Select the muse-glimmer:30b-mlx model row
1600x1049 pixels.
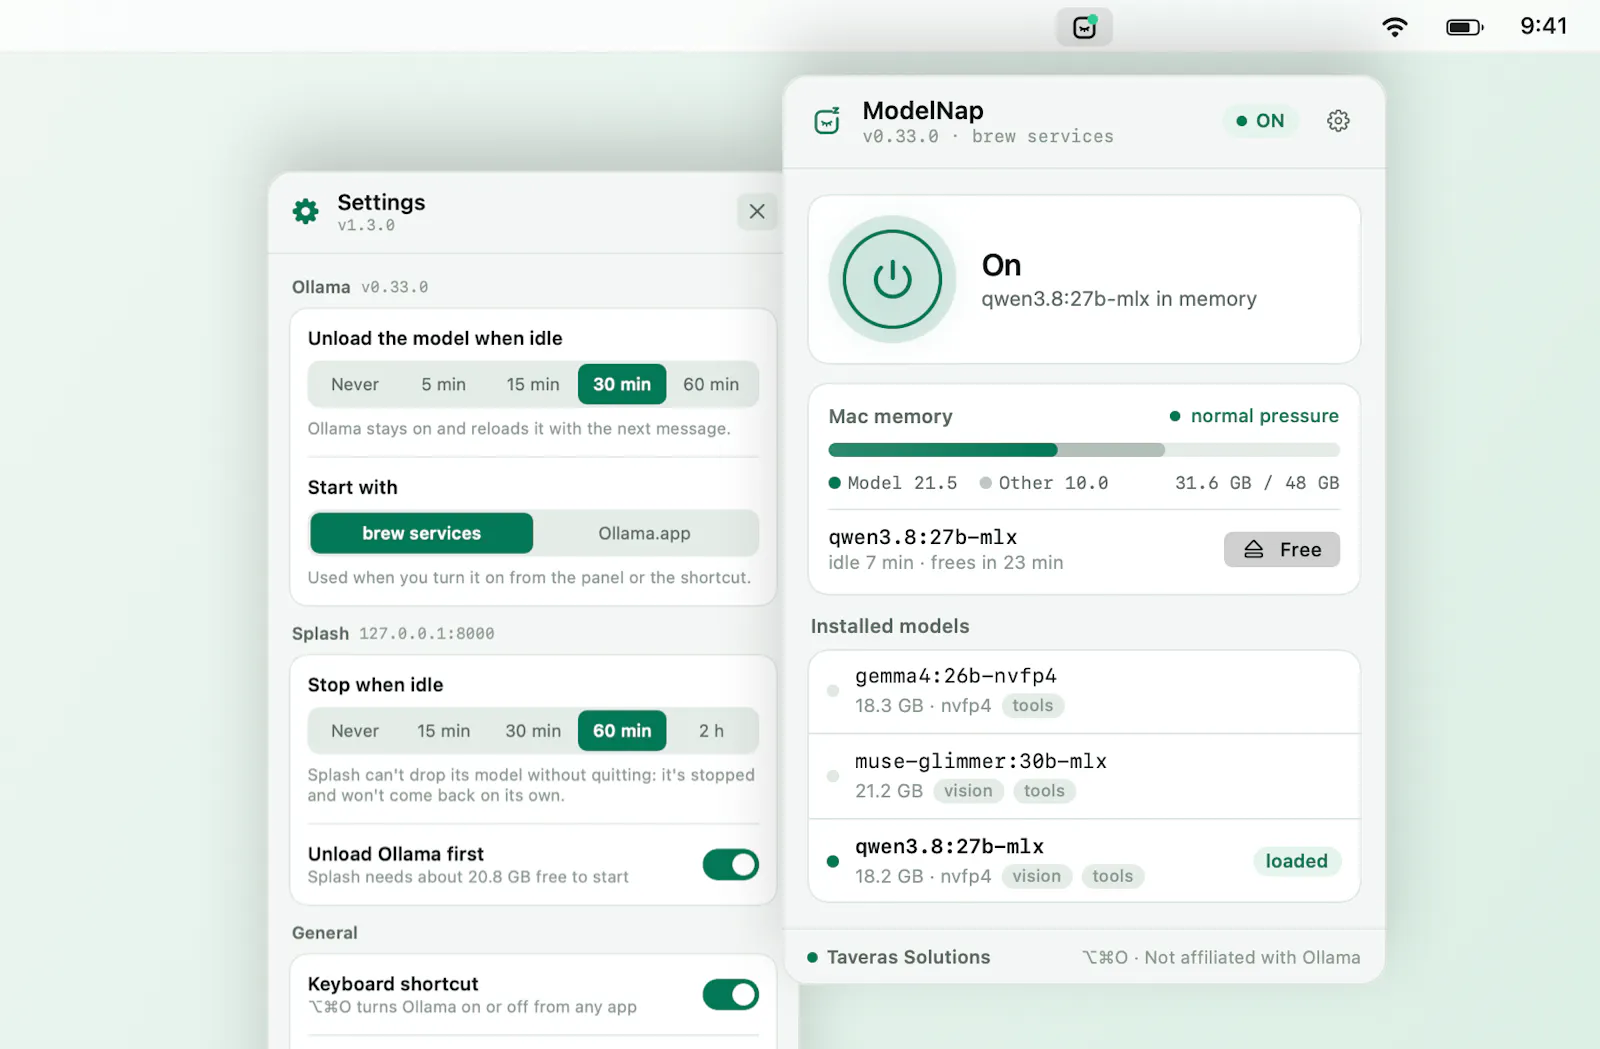pyautogui.click(x=1084, y=776)
